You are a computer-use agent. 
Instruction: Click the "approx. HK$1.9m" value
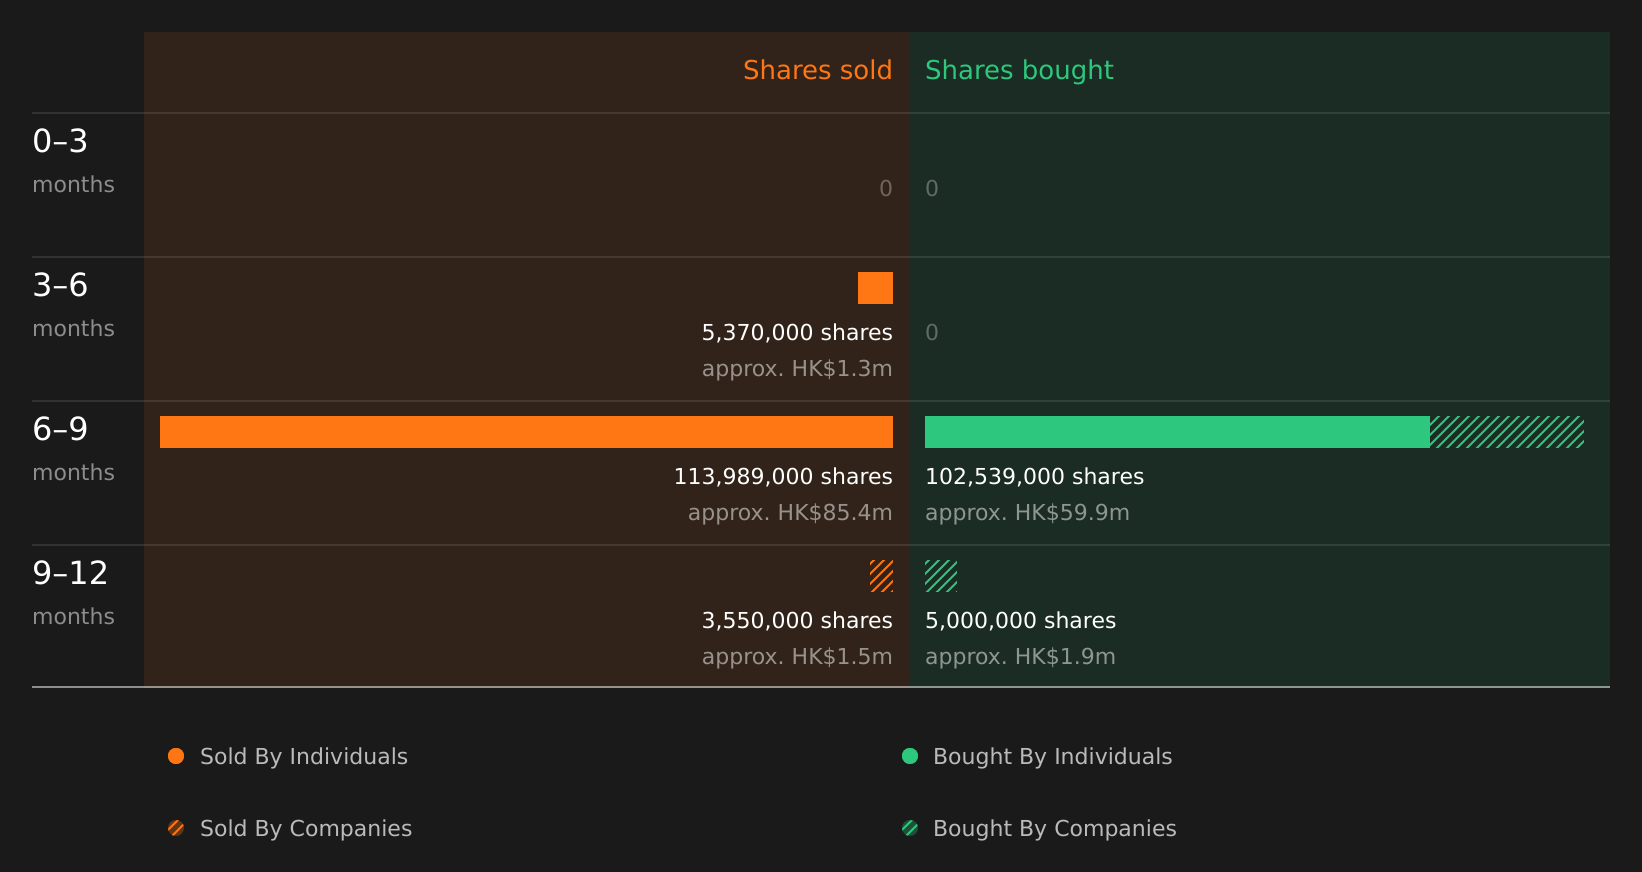1020,656
